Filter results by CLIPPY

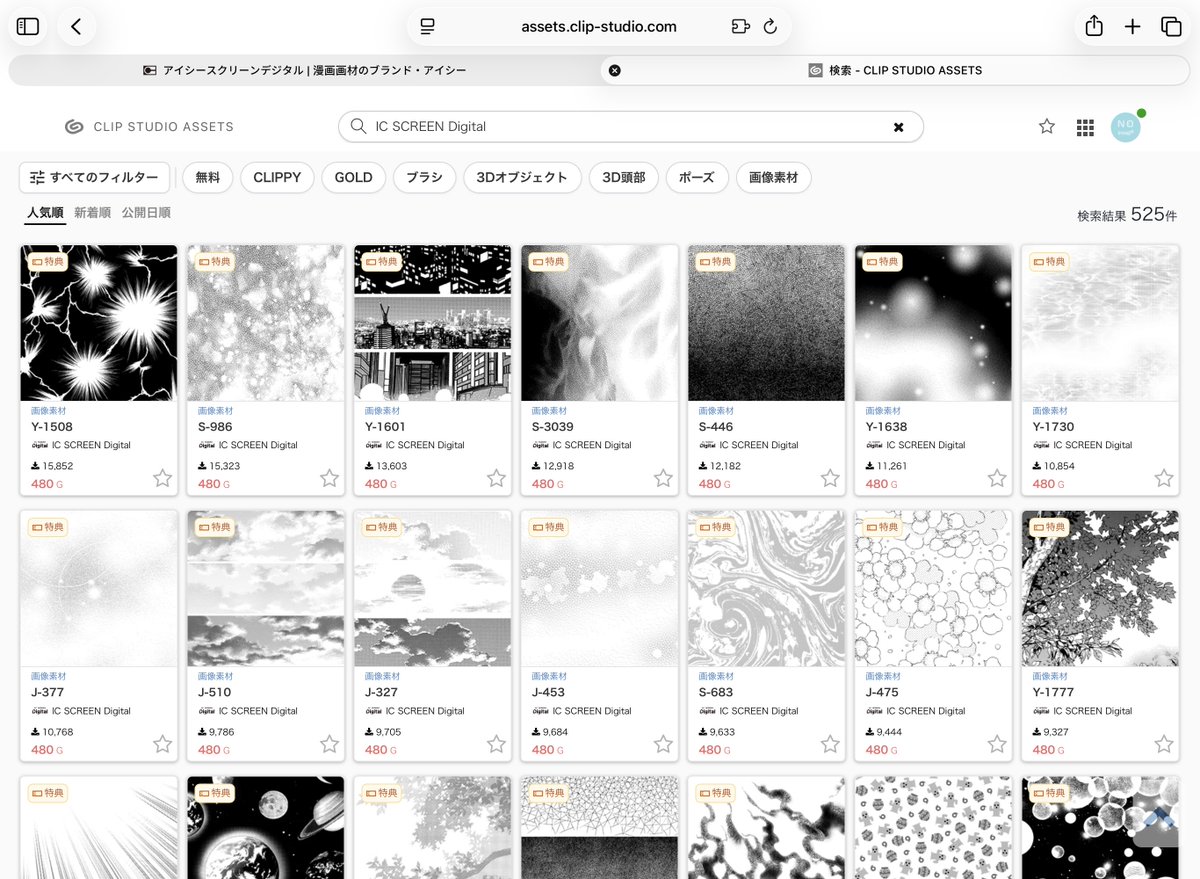click(x=277, y=177)
